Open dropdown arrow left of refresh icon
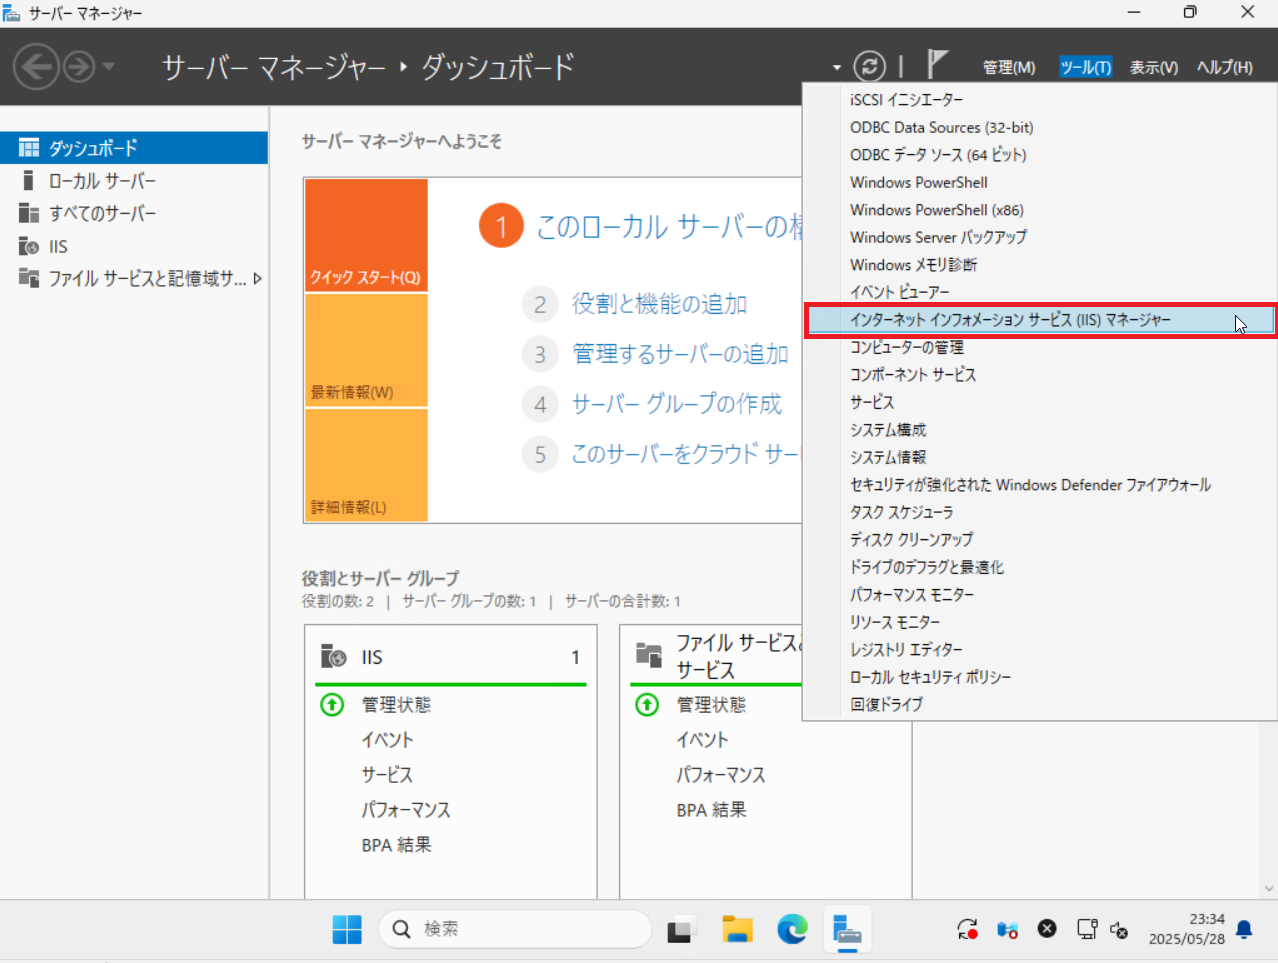The height and width of the screenshot is (963, 1278). [836, 68]
